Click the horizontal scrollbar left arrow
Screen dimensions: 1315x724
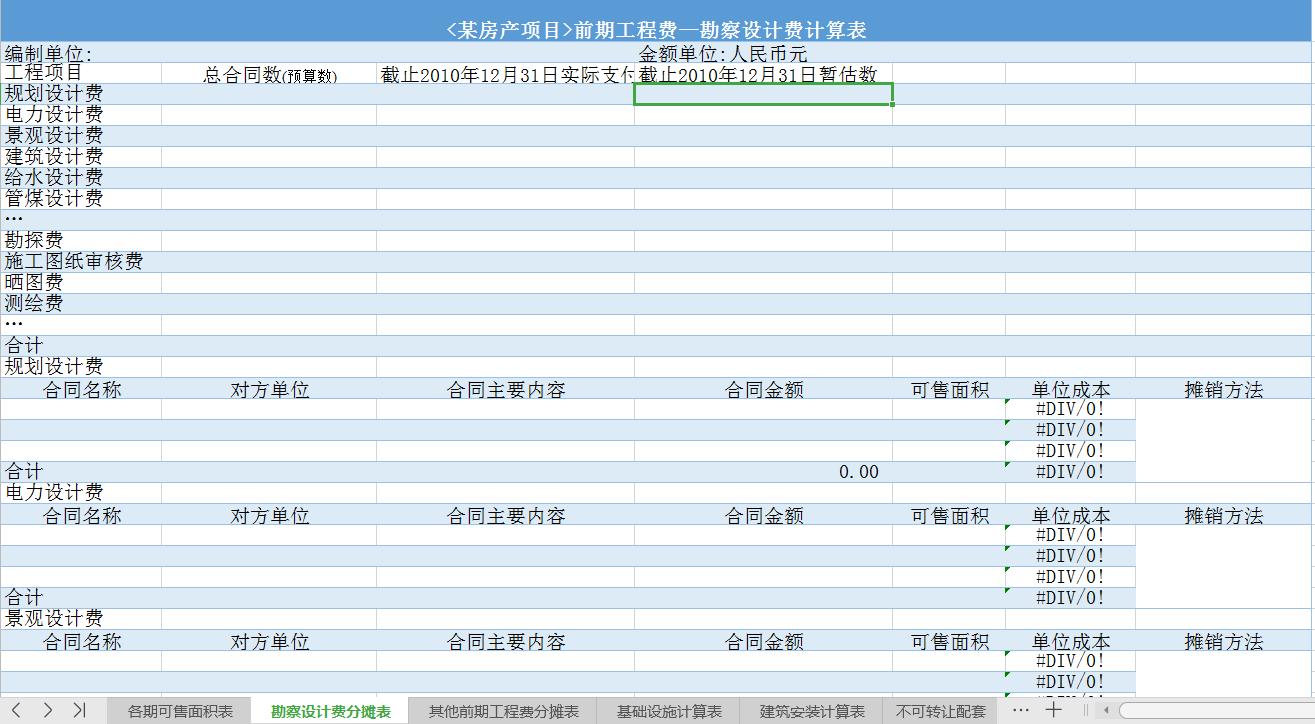(x=1107, y=710)
